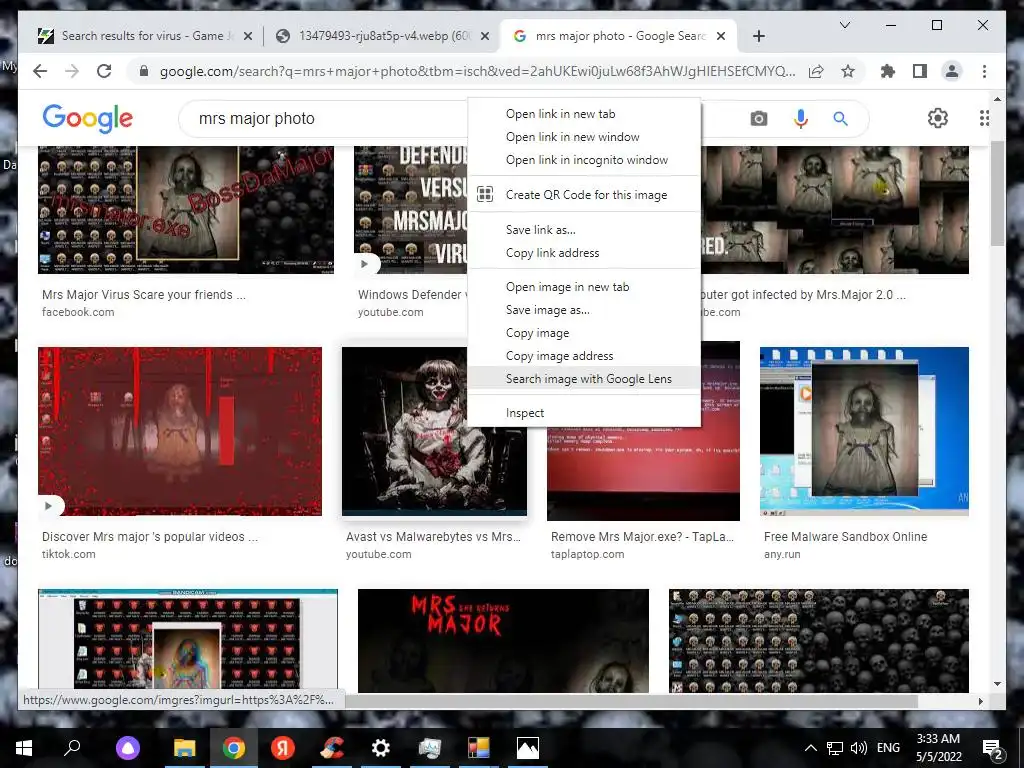Open Free Malware Sandbox Online result
This screenshot has width=1024, height=768.
point(845,537)
